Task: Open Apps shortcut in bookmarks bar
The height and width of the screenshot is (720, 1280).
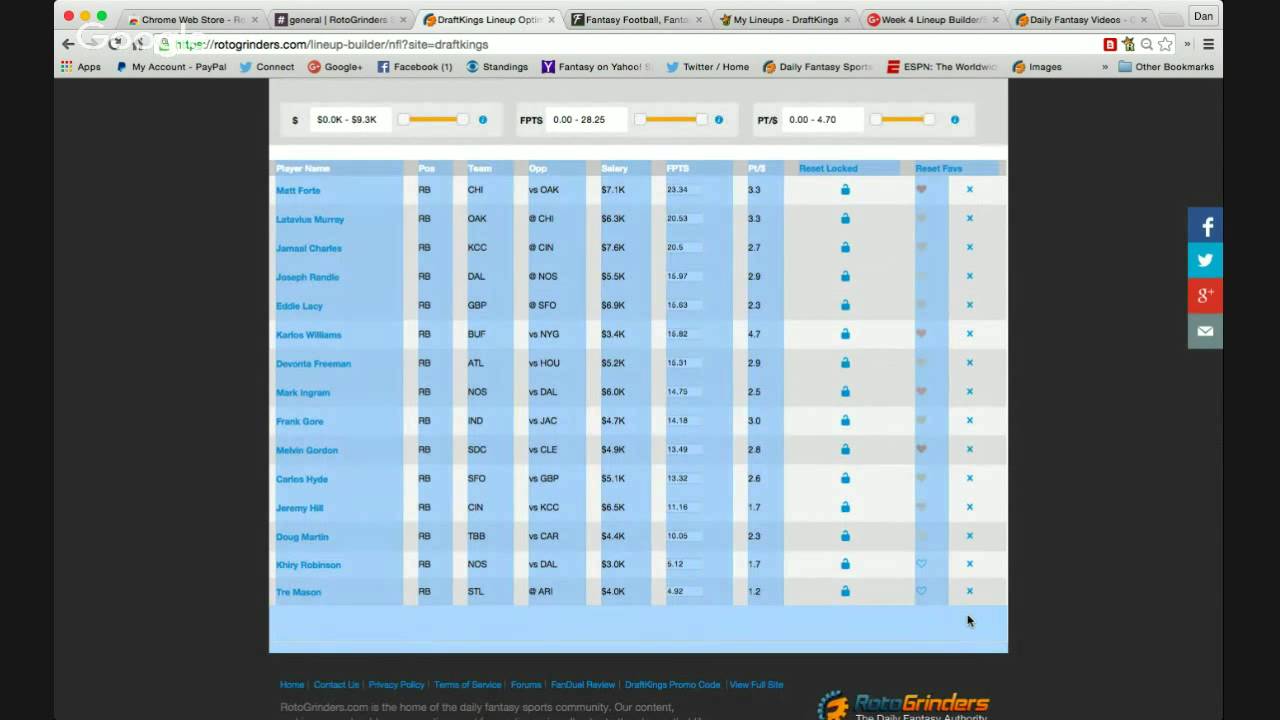Action: (x=81, y=67)
